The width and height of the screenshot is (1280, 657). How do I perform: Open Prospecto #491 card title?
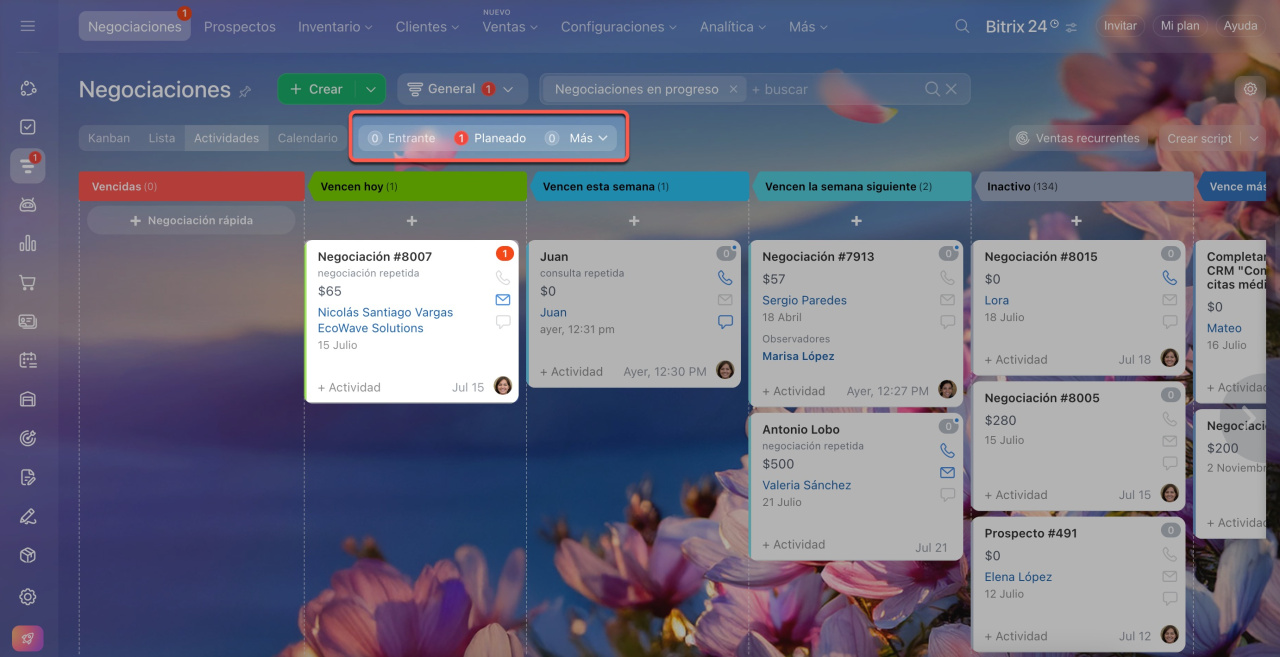[1031, 533]
